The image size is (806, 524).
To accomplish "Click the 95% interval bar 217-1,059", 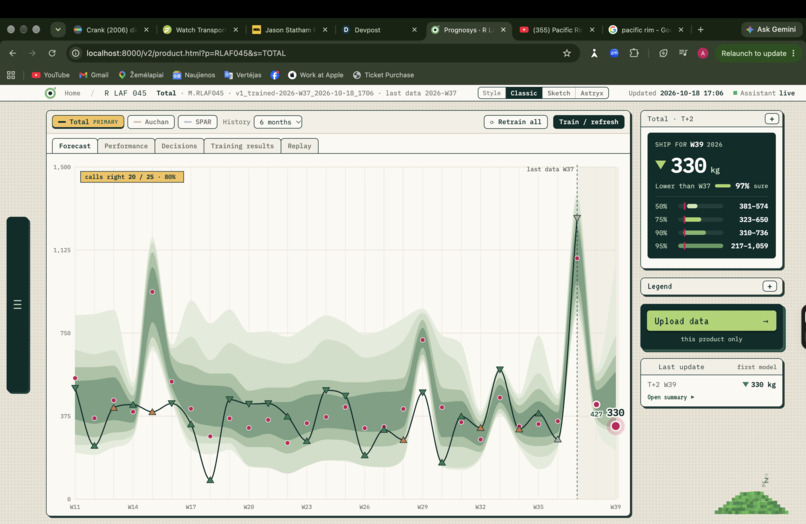I will tap(703, 246).
